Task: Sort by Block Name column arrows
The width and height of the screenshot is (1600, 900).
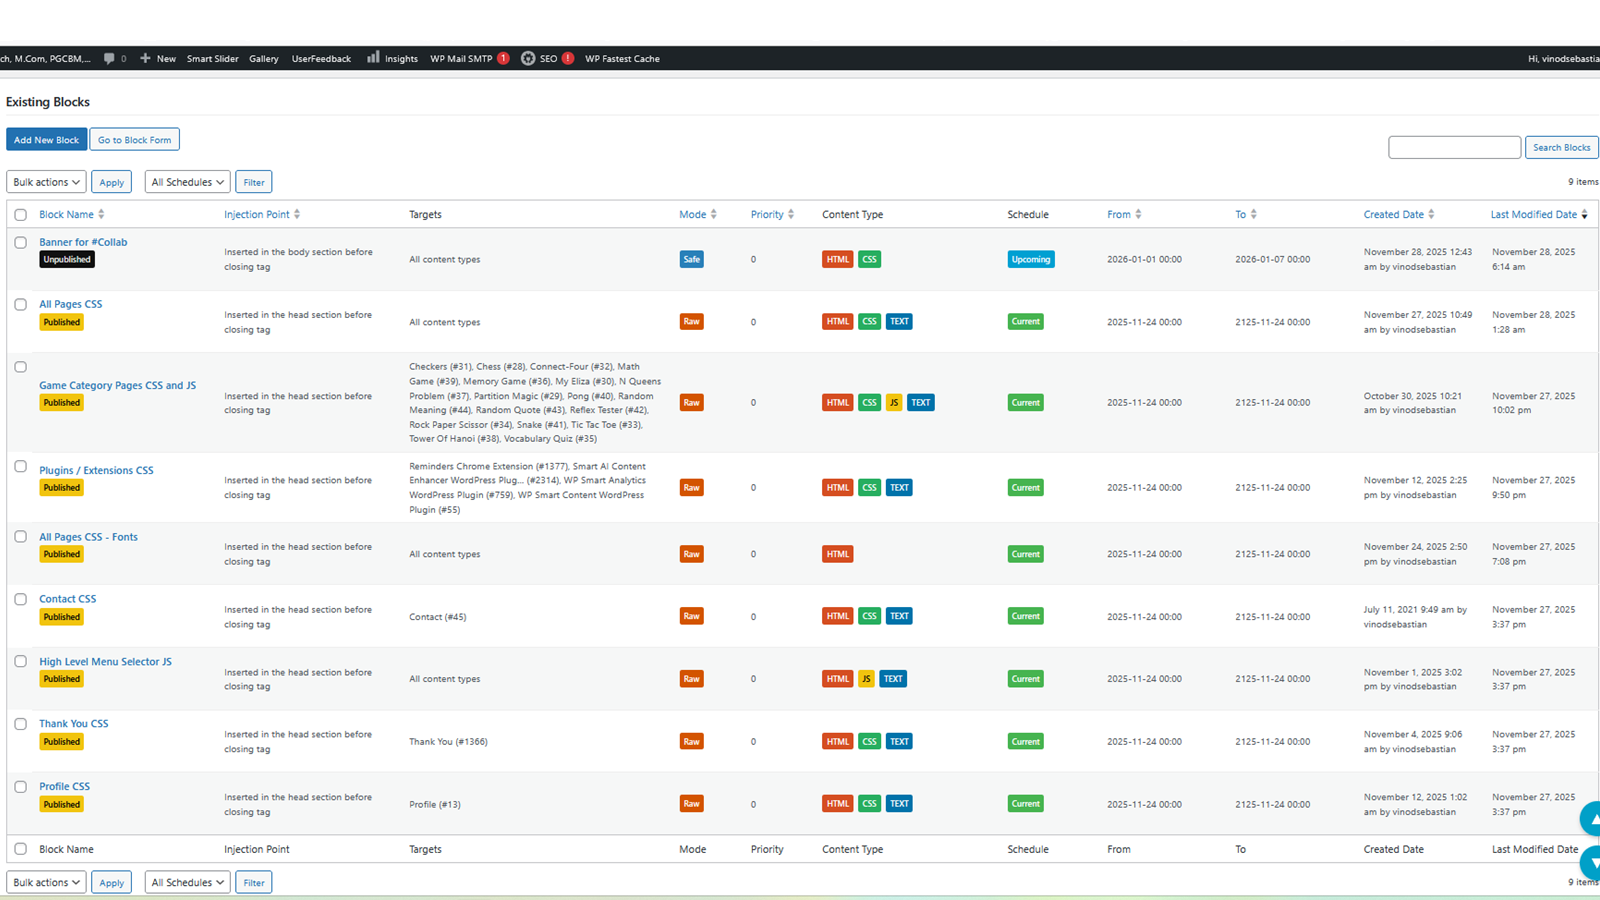Action: [101, 215]
